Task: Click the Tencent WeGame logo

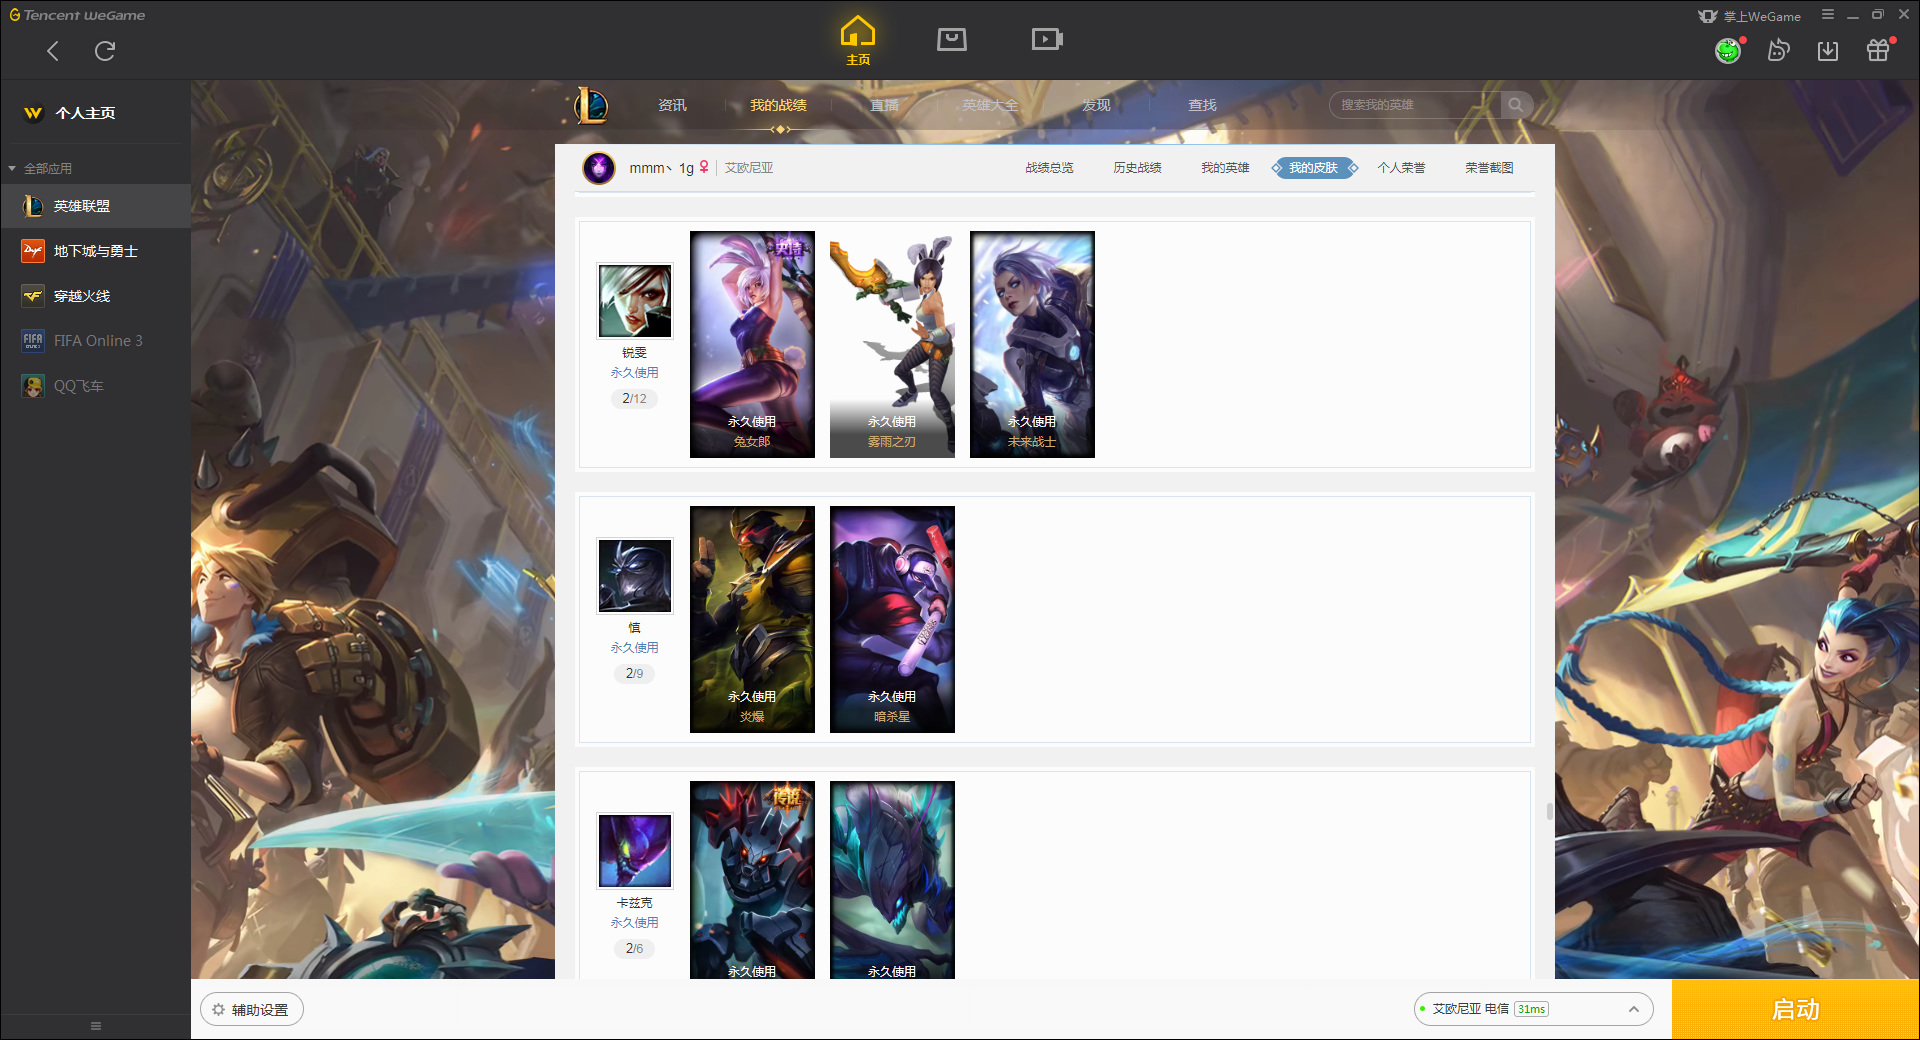Action: pos(77,15)
